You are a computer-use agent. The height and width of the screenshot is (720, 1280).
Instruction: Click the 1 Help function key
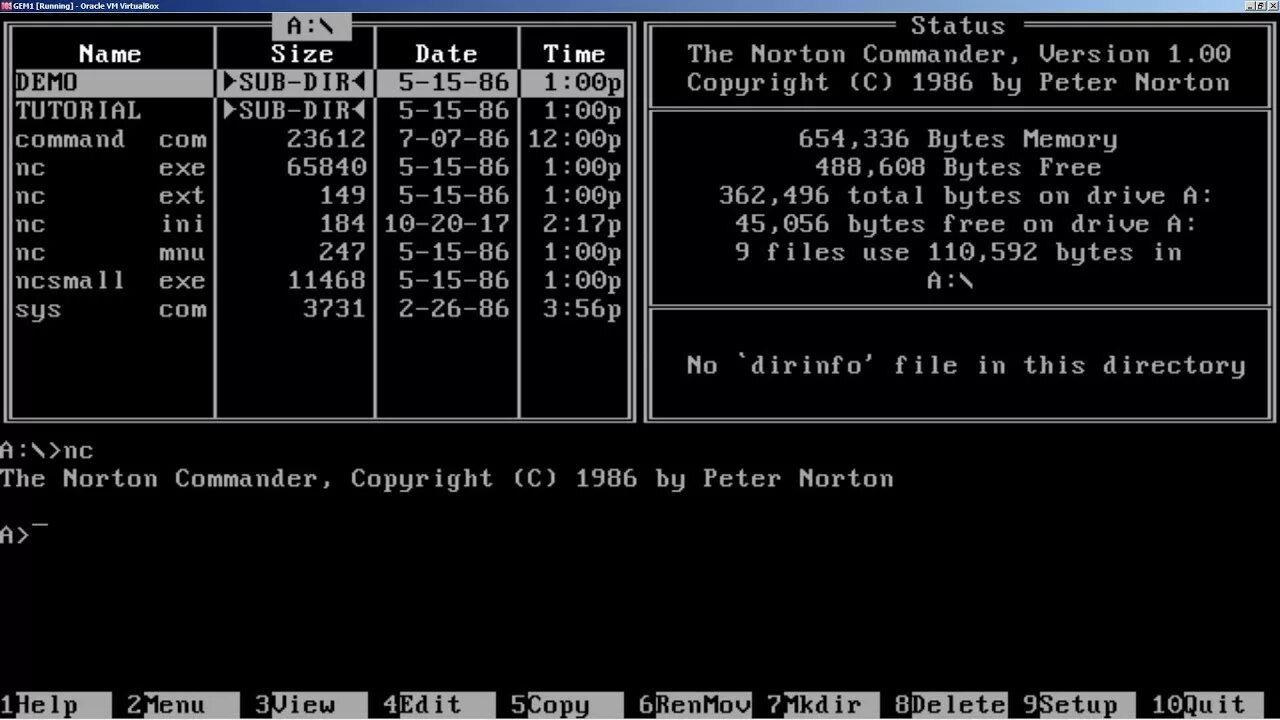[x=55, y=705]
